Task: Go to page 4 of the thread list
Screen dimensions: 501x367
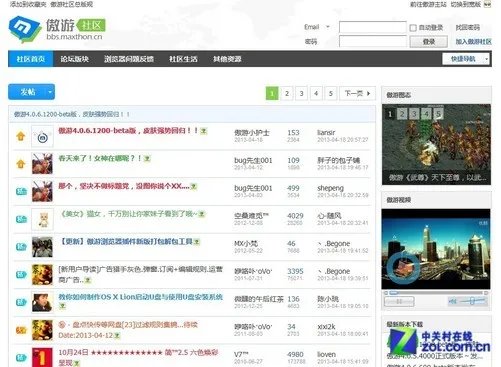Action: pyautogui.click(x=316, y=93)
